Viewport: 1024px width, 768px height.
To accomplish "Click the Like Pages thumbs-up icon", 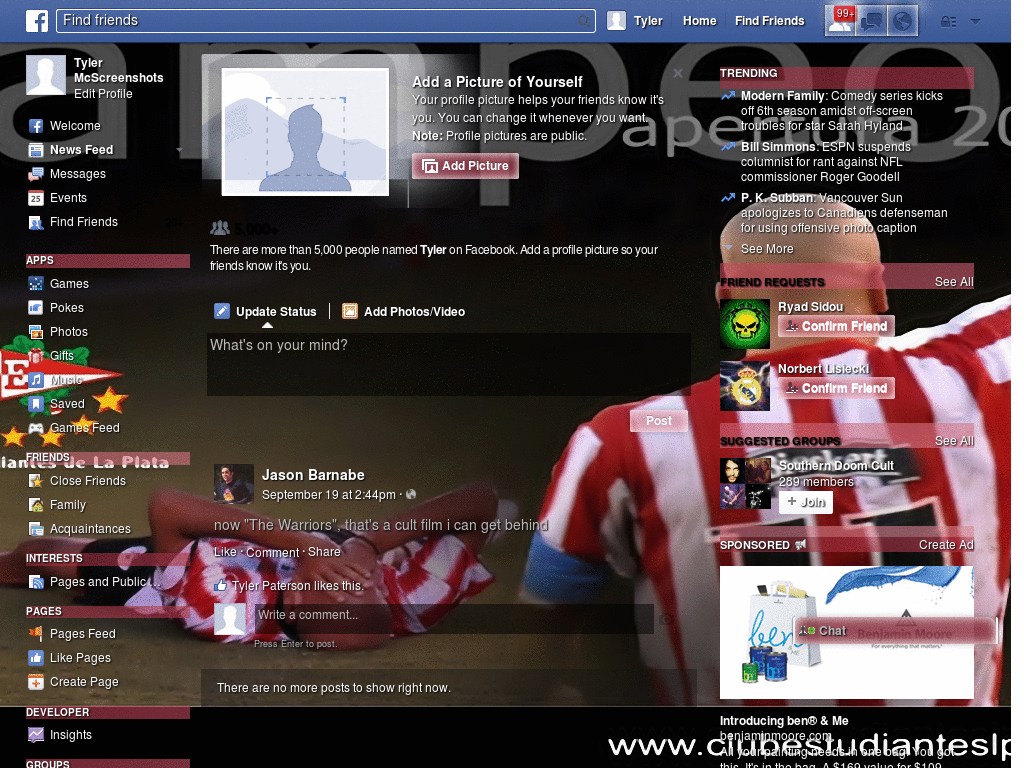I will [x=36, y=658].
